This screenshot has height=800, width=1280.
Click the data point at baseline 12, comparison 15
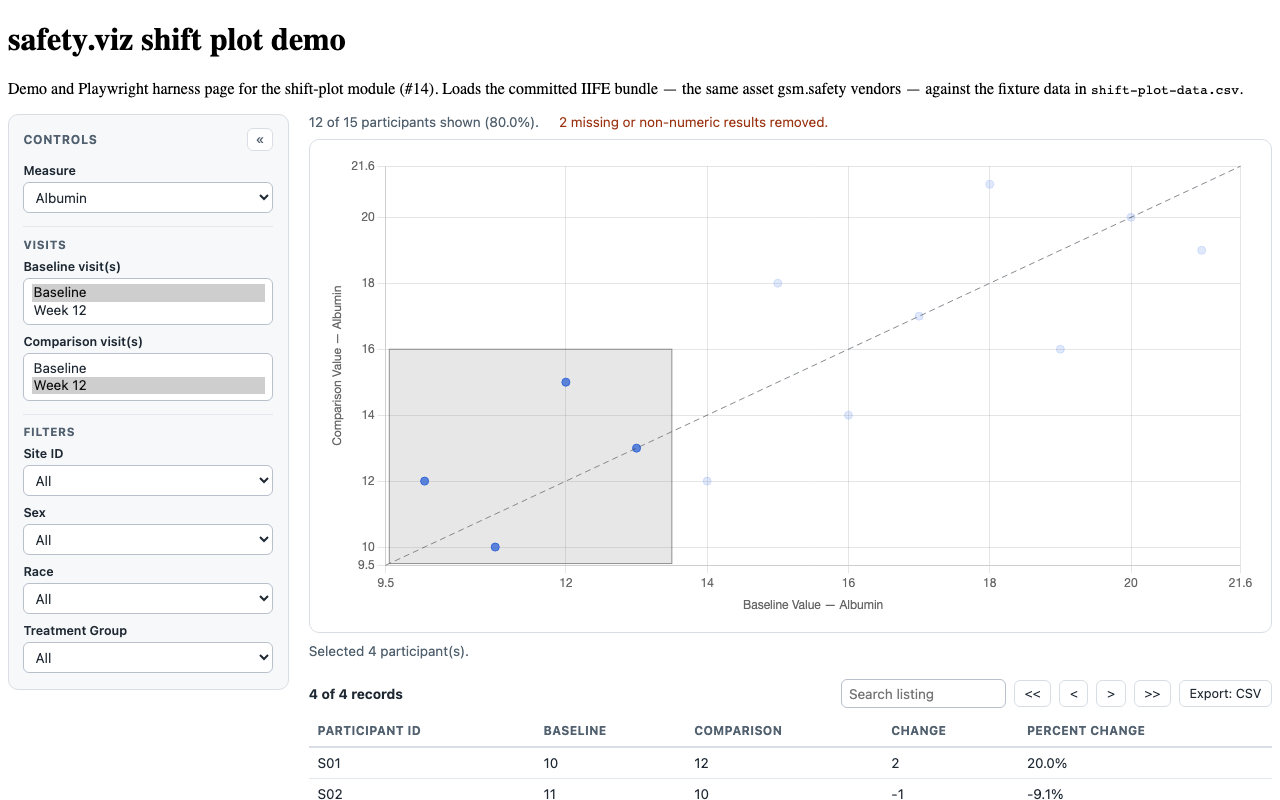pyautogui.click(x=566, y=382)
